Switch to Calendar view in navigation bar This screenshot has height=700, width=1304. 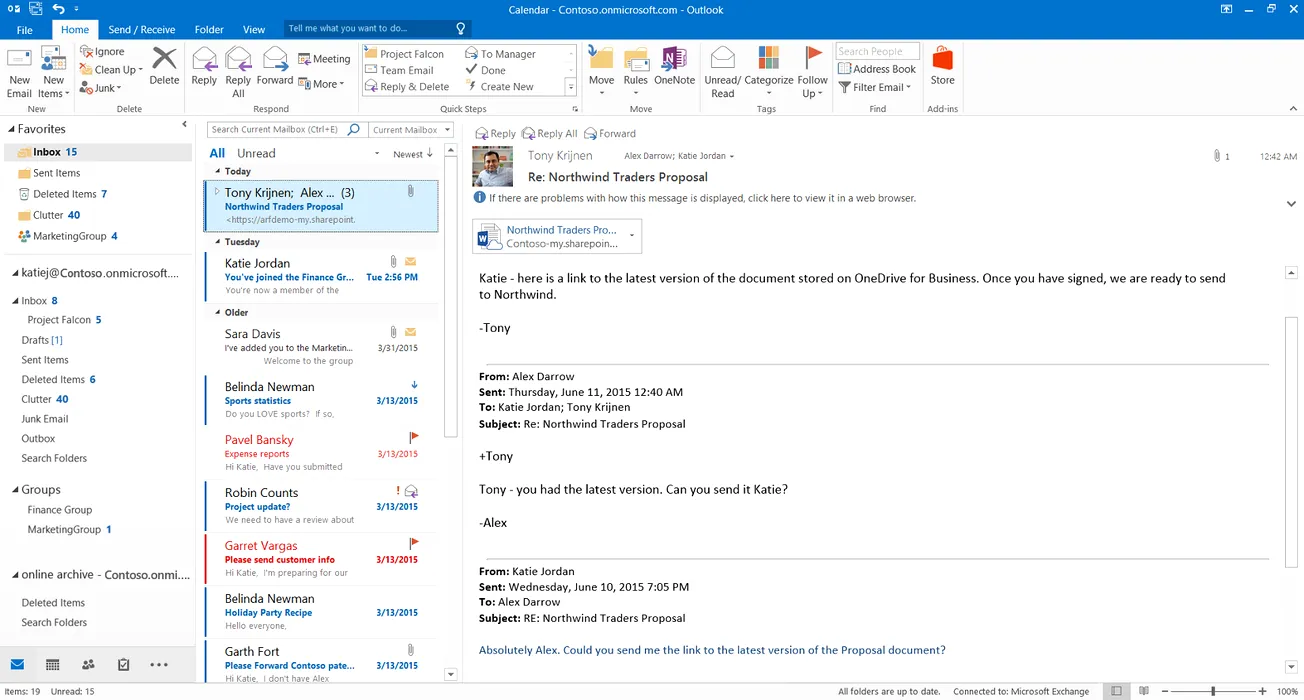53,664
